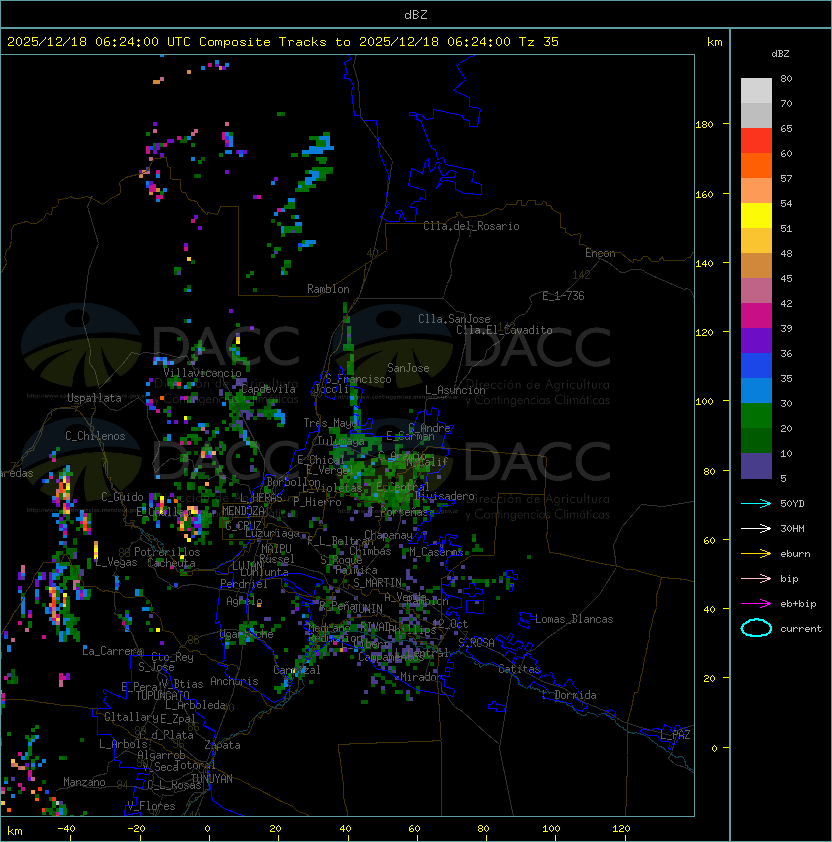This screenshot has height=842, width=832.
Task: Click the dBZ legend heading
Action: (x=780, y=54)
